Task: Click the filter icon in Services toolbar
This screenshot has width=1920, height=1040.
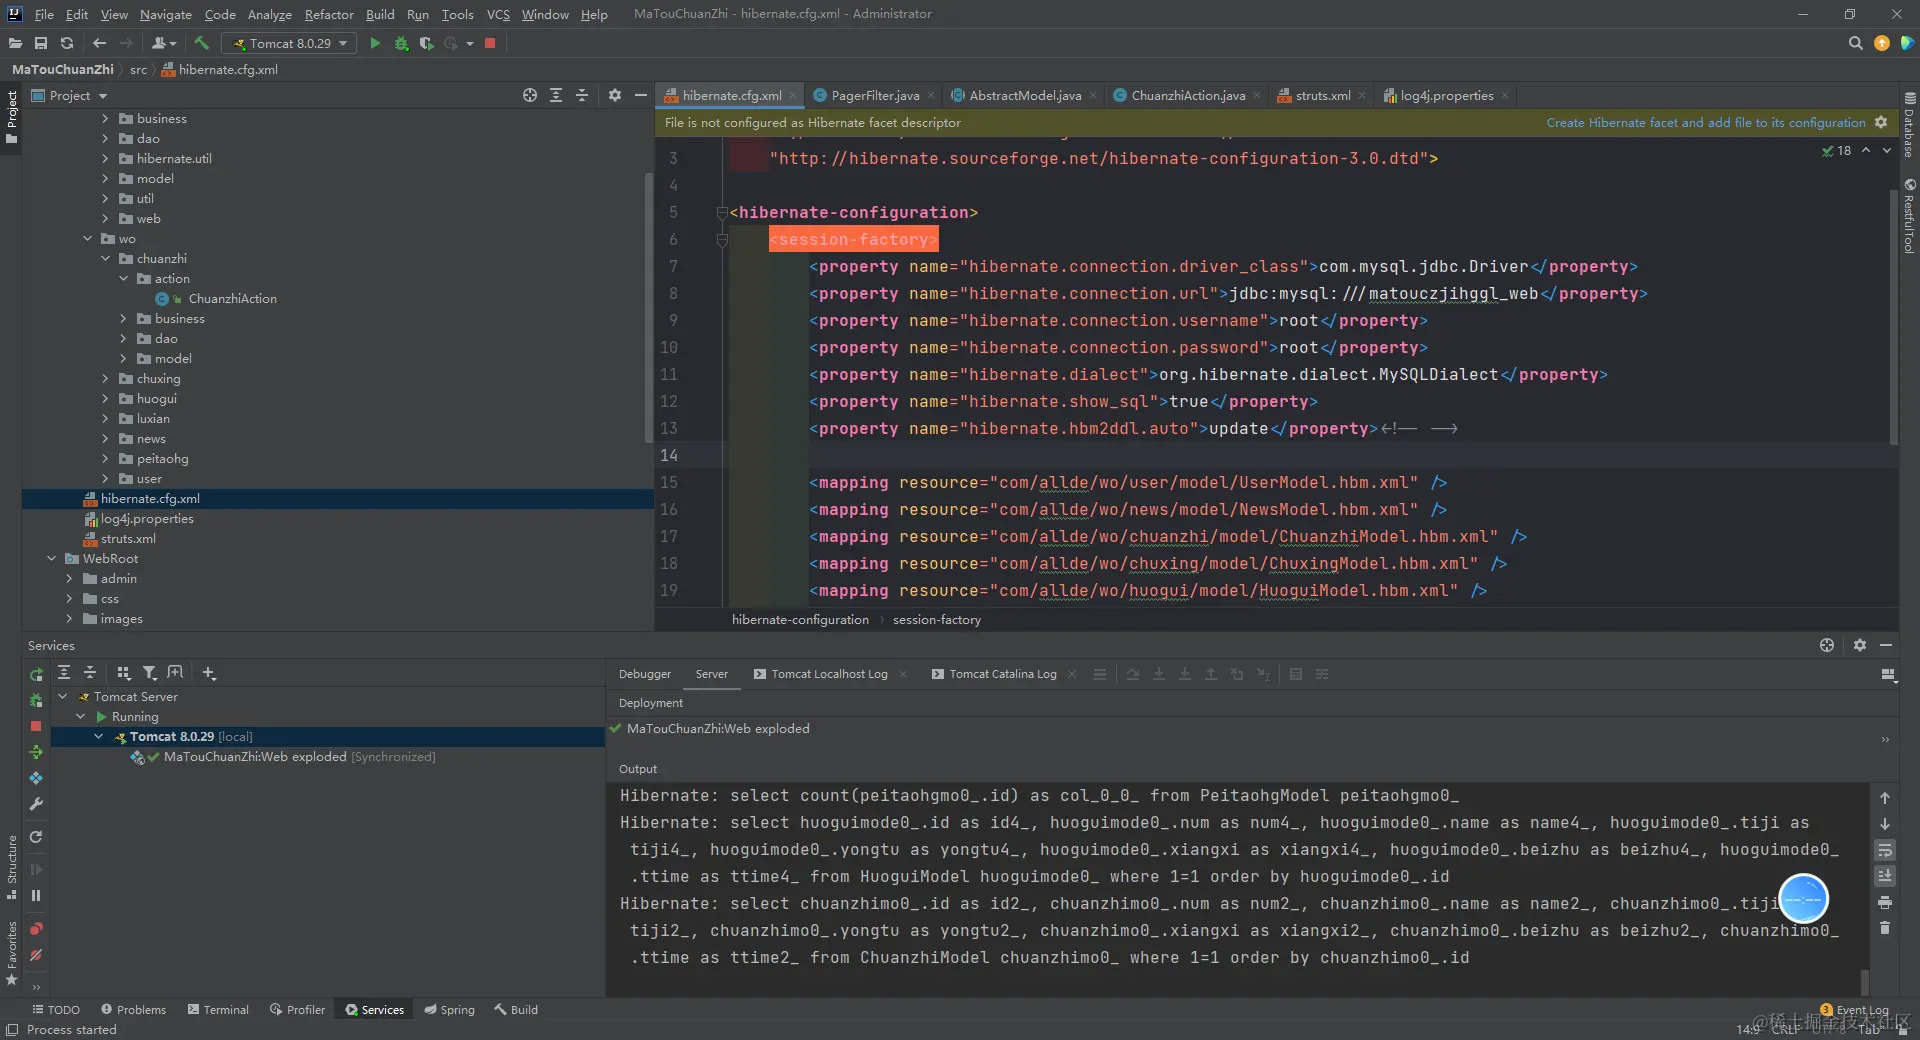Action: pyautogui.click(x=149, y=673)
